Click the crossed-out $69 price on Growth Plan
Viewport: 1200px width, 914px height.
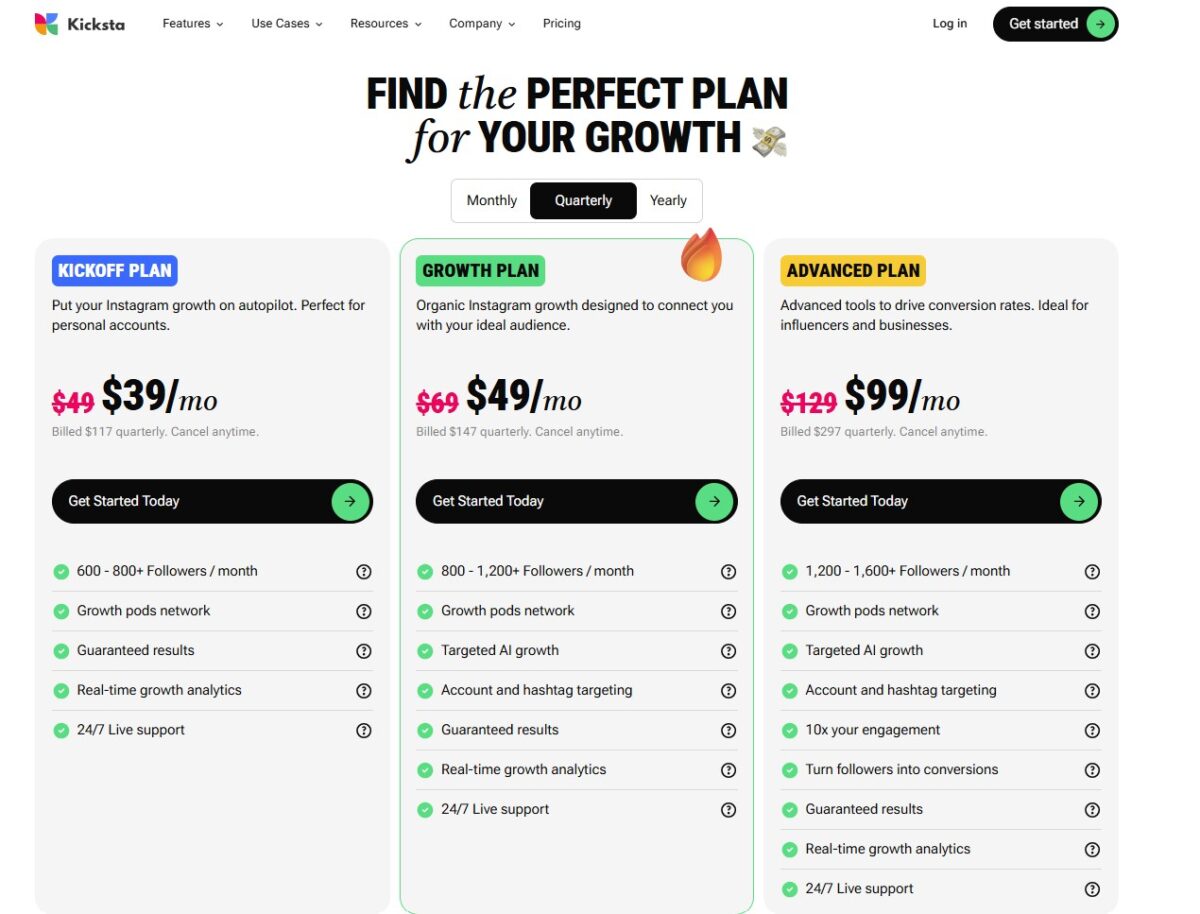click(x=438, y=399)
